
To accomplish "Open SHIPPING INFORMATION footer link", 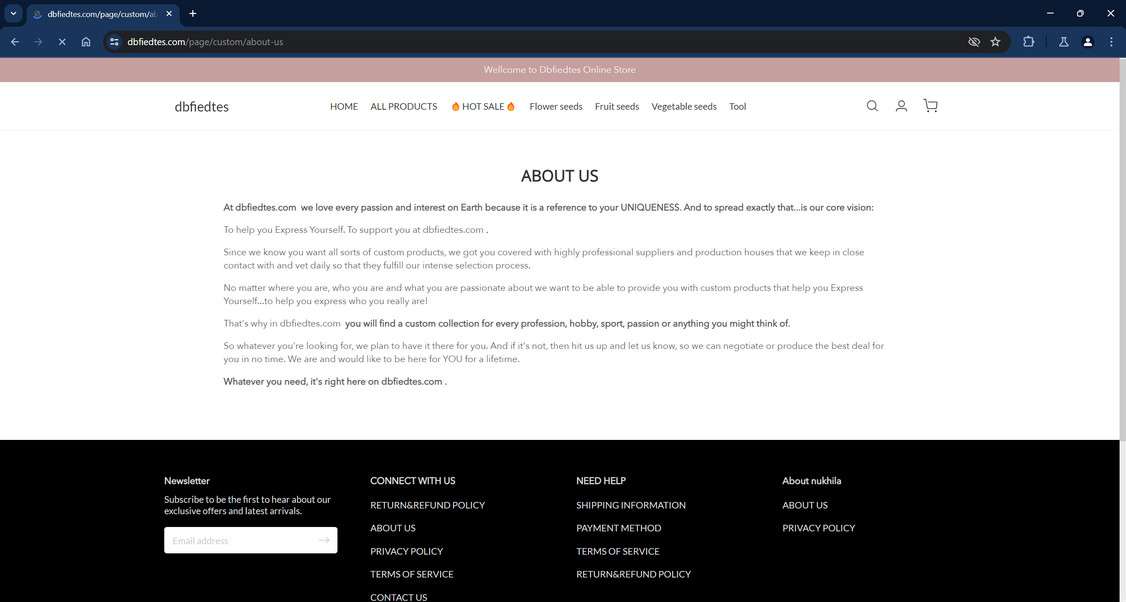I will point(631,505).
